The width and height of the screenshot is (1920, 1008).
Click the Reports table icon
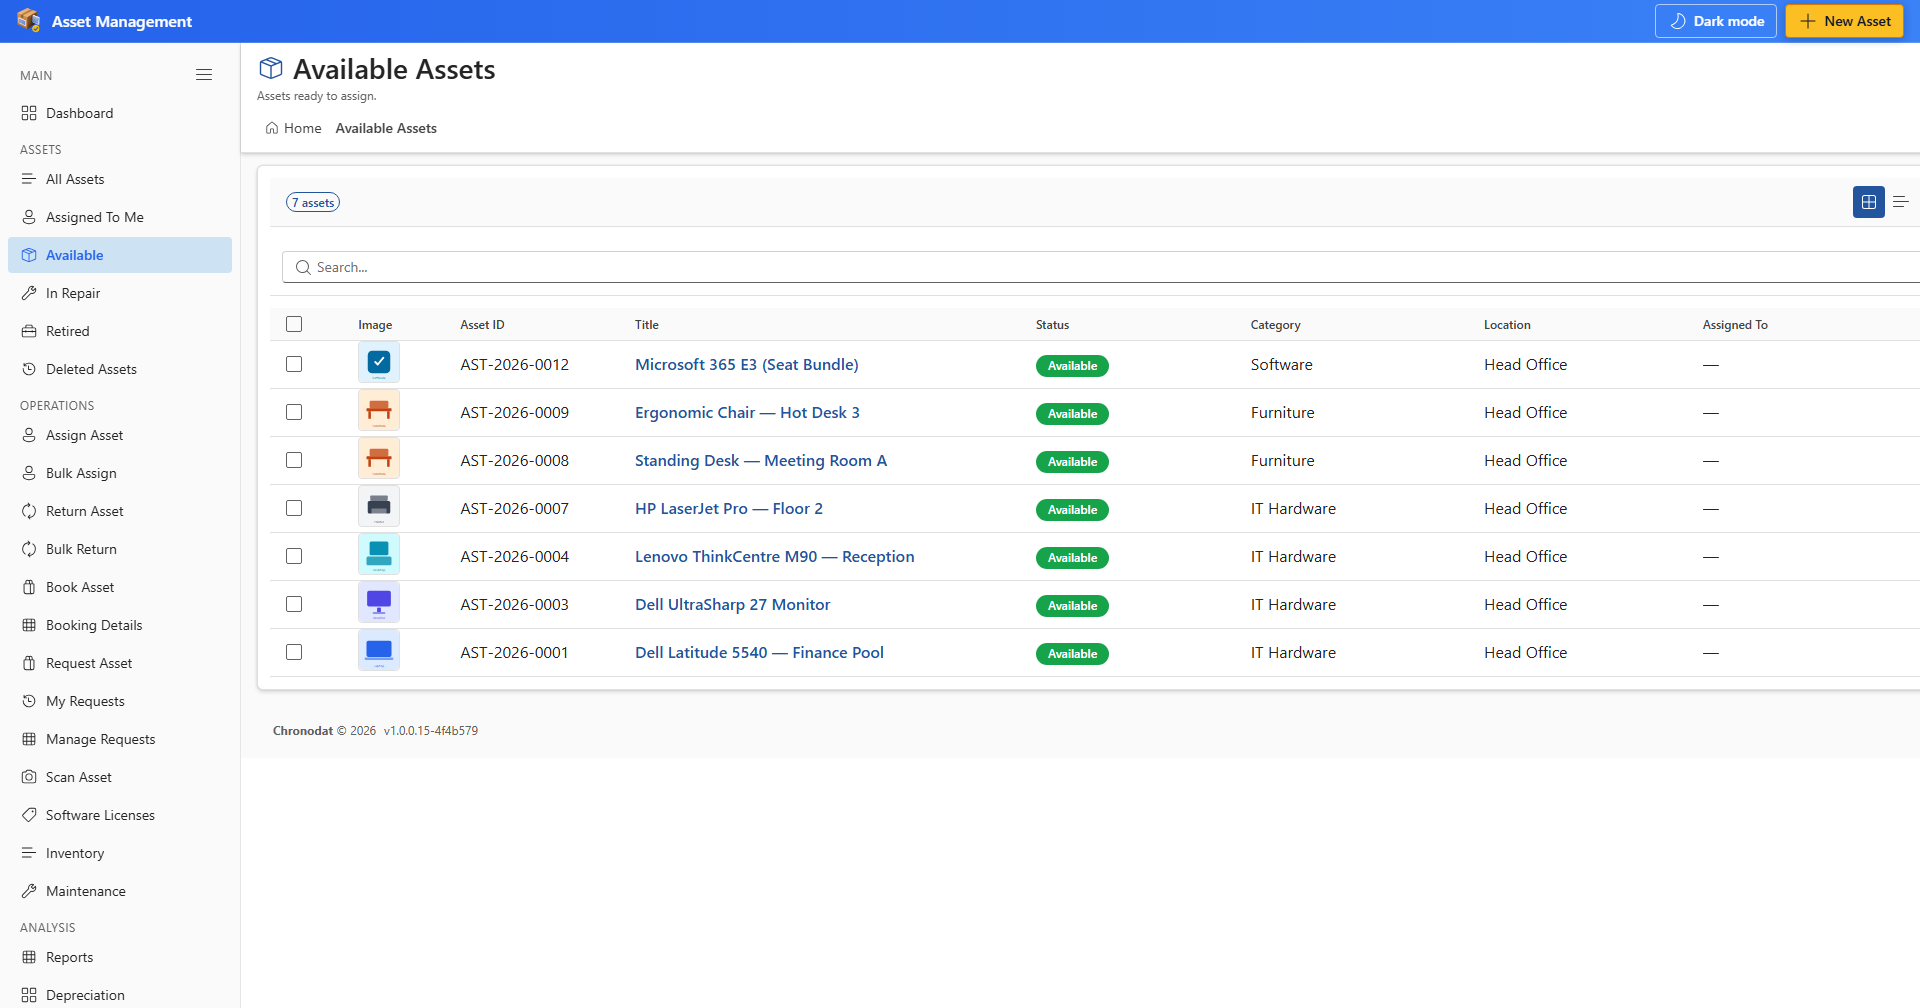pyautogui.click(x=29, y=957)
